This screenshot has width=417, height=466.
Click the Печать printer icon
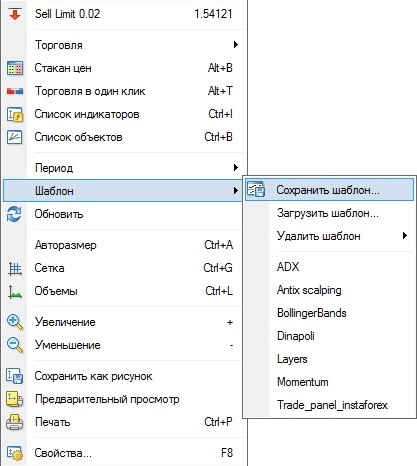coord(14,422)
